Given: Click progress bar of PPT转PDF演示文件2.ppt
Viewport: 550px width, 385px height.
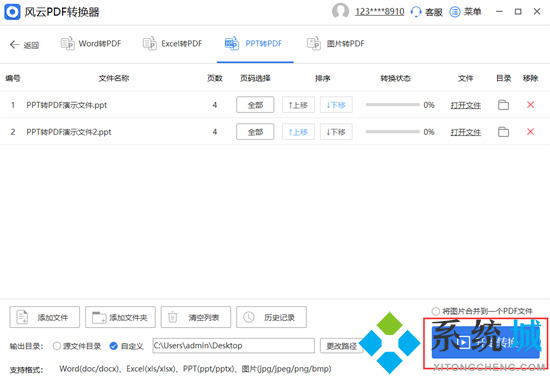Looking at the screenshot, I should coord(393,132).
